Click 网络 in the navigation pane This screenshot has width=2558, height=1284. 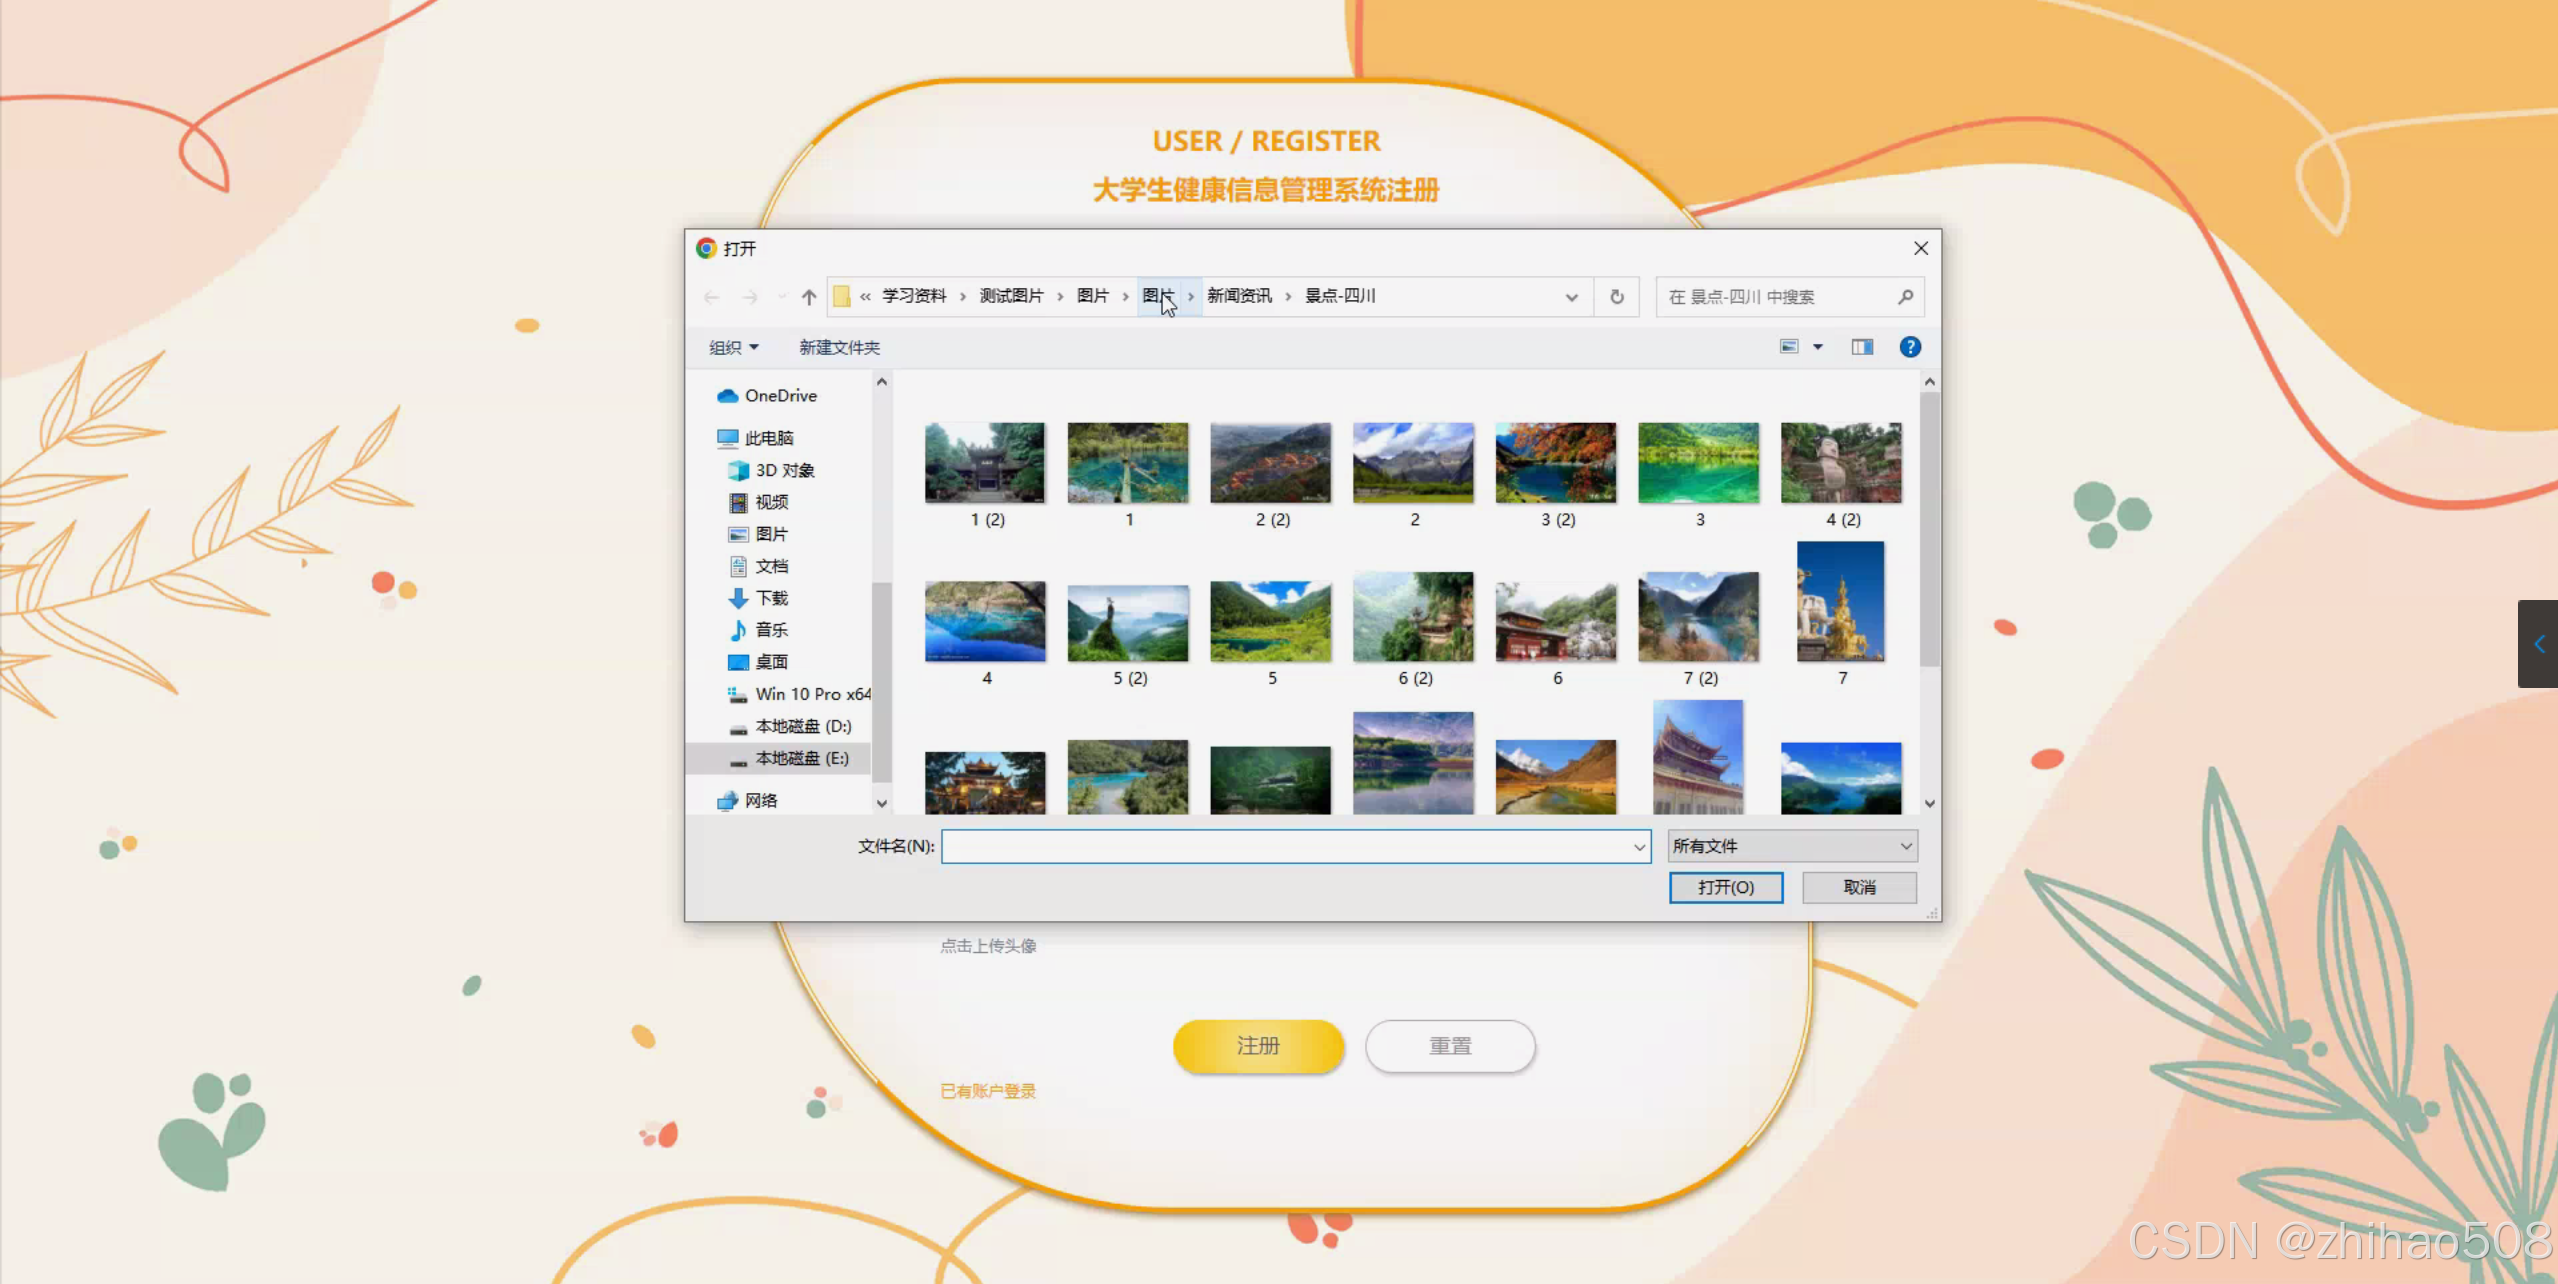[760, 800]
